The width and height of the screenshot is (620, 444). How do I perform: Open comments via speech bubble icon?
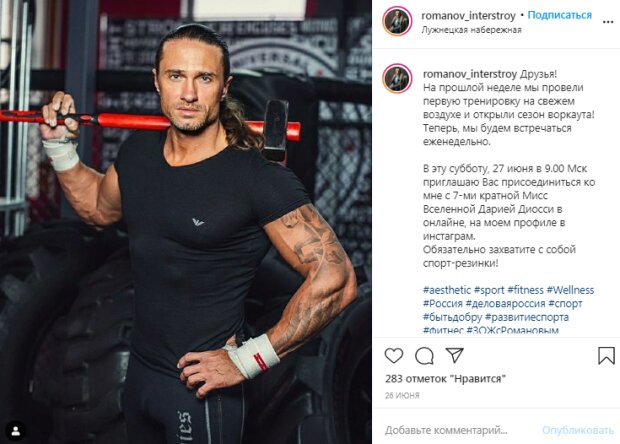point(424,356)
